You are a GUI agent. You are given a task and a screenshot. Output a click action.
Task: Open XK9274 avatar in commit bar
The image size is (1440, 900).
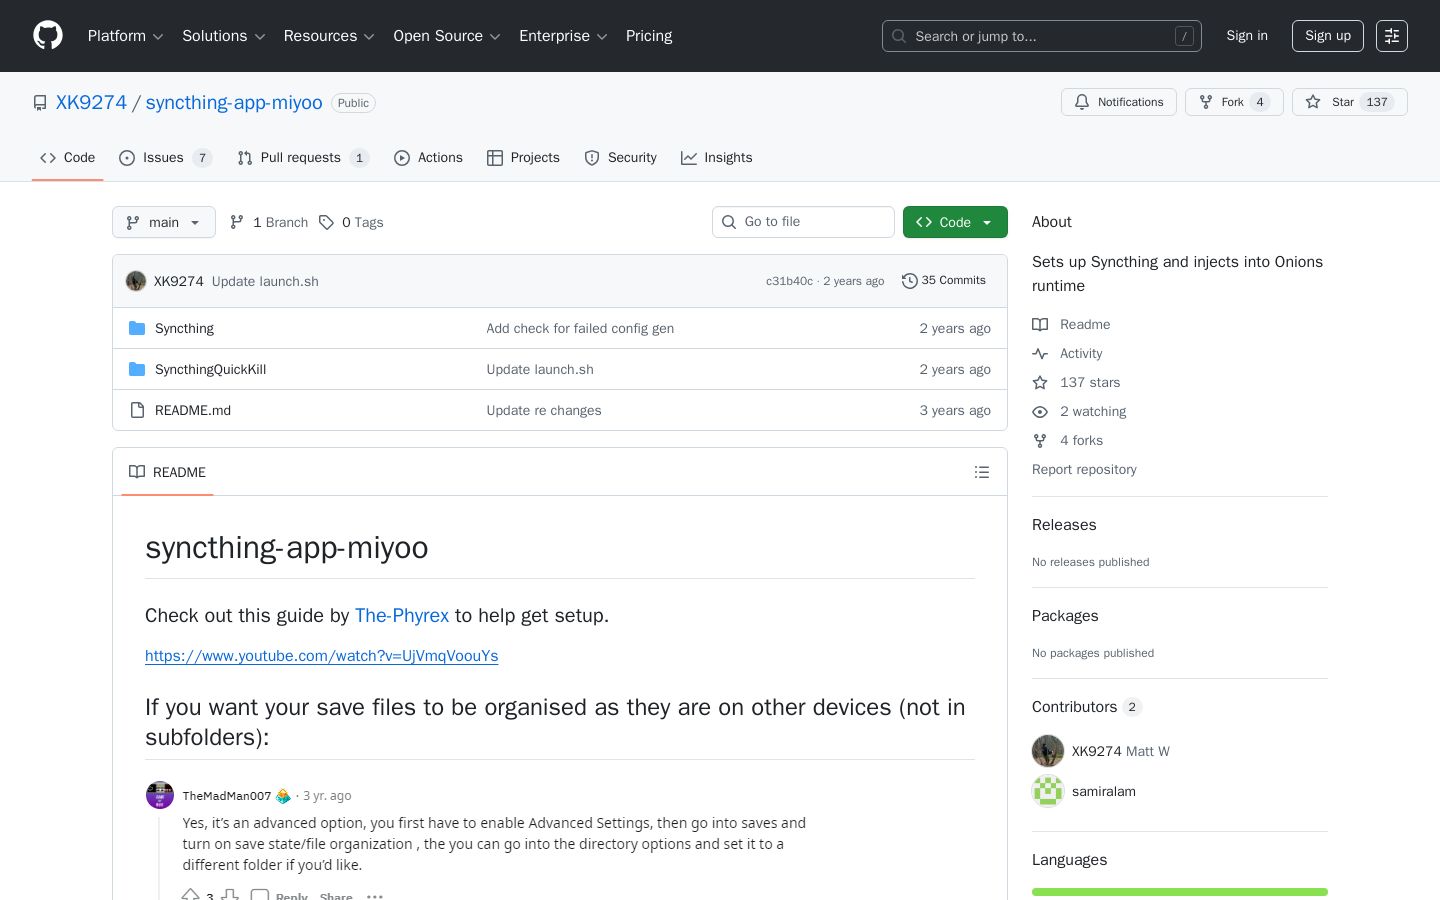point(136,281)
